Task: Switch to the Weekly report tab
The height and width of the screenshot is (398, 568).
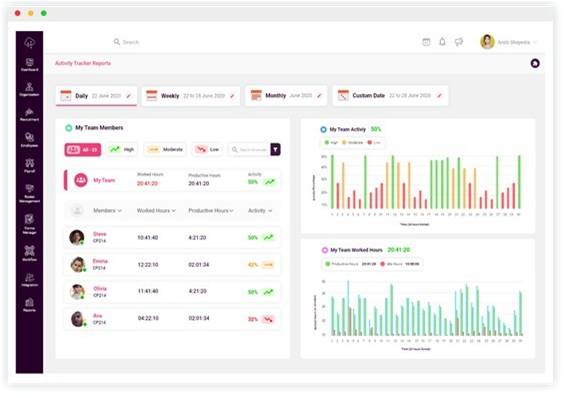Action: (x=191, y=96)
